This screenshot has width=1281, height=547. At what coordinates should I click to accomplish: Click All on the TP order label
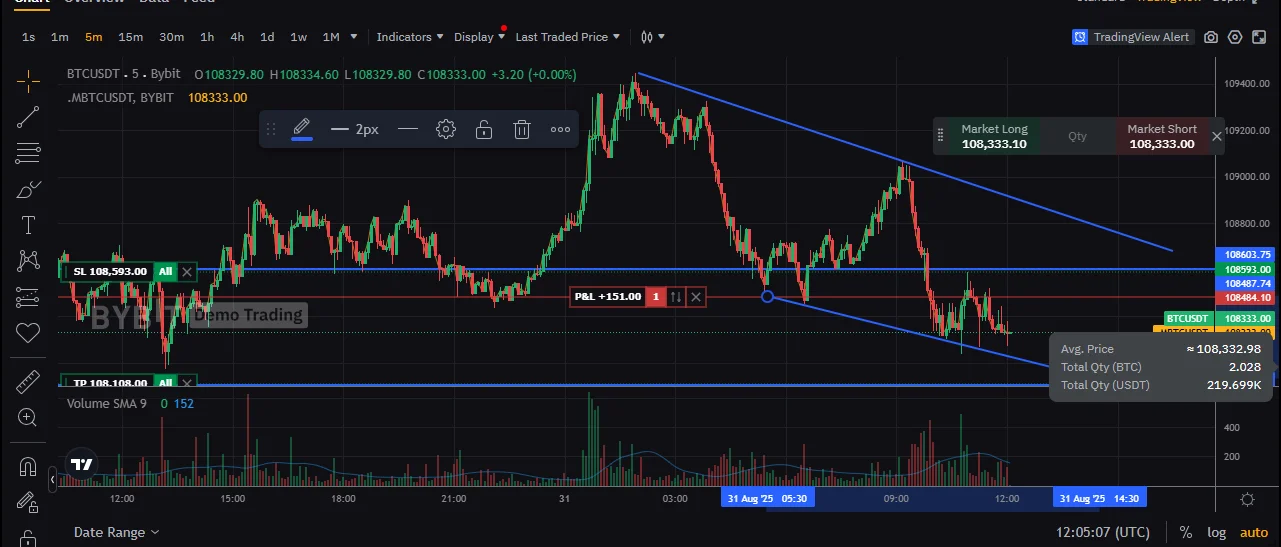165,382
